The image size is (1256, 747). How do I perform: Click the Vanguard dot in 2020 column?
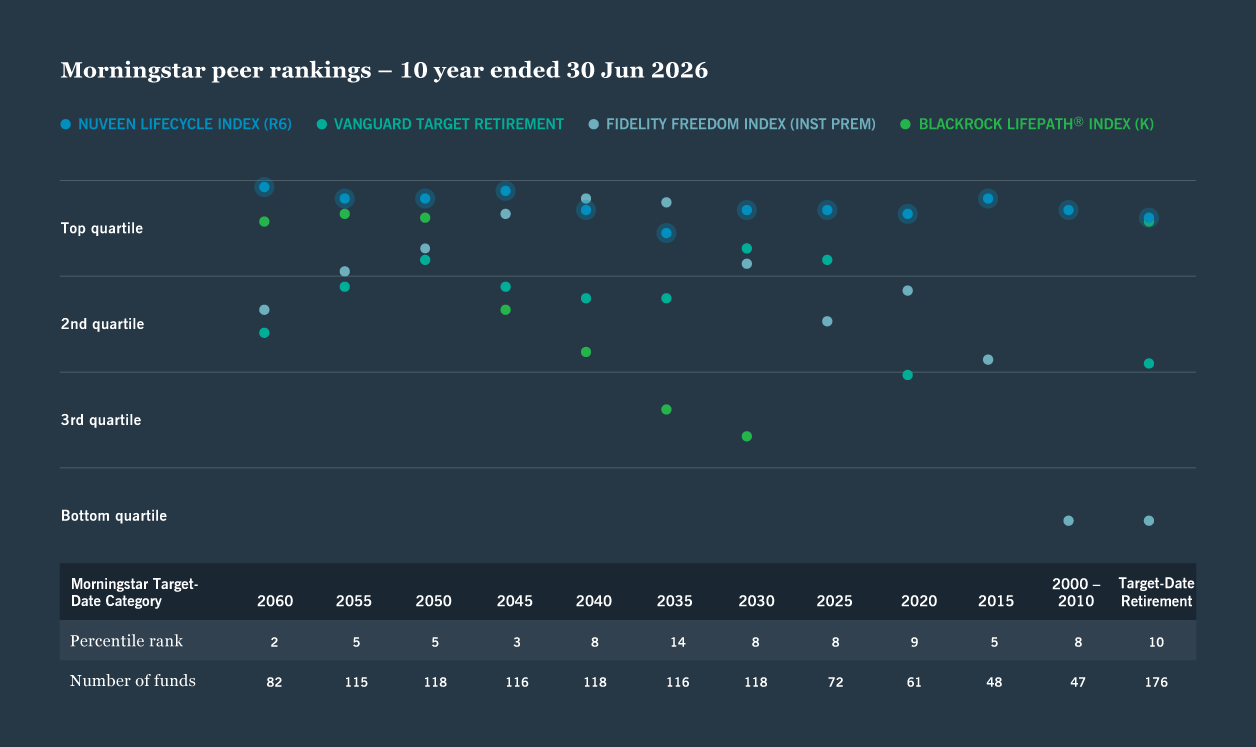[x=908, y=375]
